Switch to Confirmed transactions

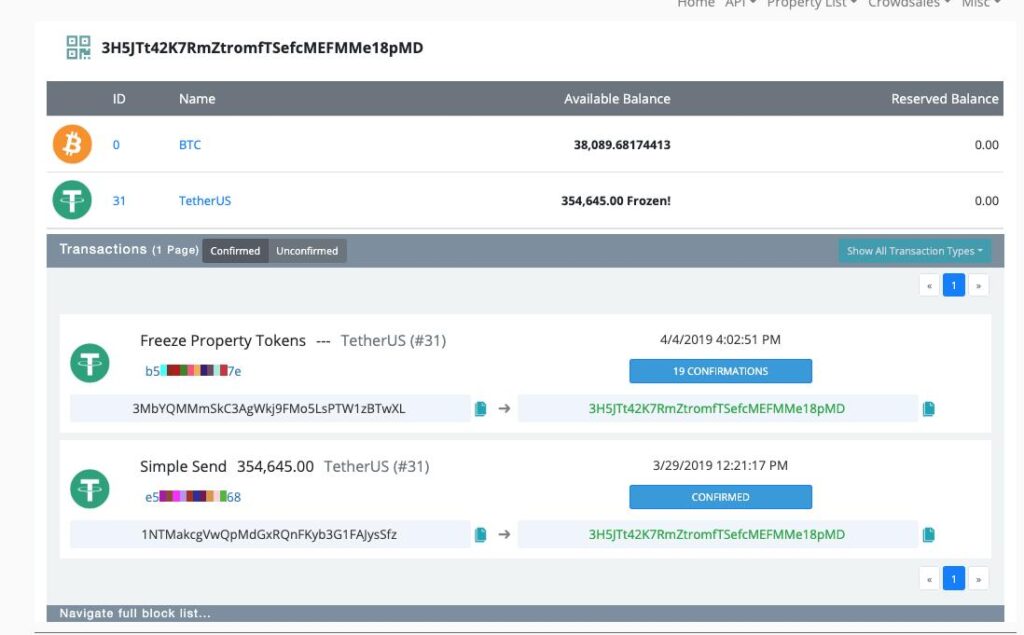point(235,251)
